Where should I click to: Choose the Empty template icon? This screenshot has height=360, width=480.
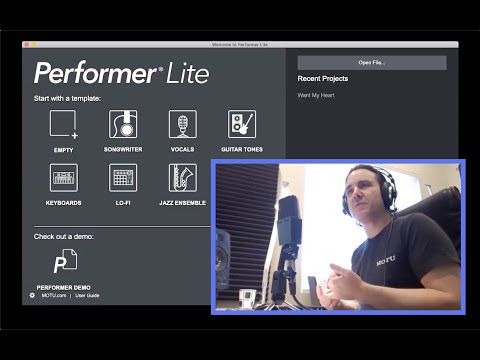coord(63,124)
